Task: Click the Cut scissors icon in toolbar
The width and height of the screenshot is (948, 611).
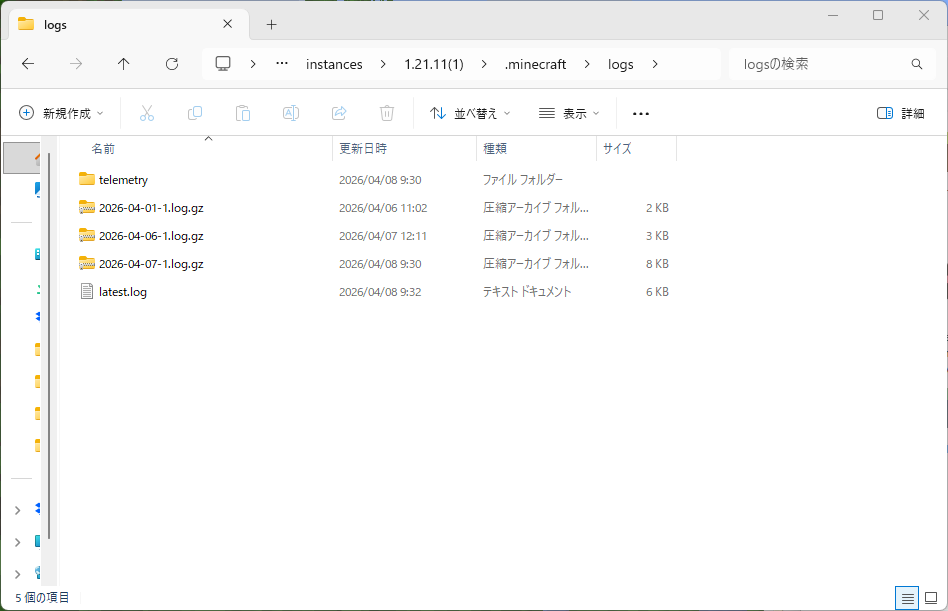Action: pos(147,113)
